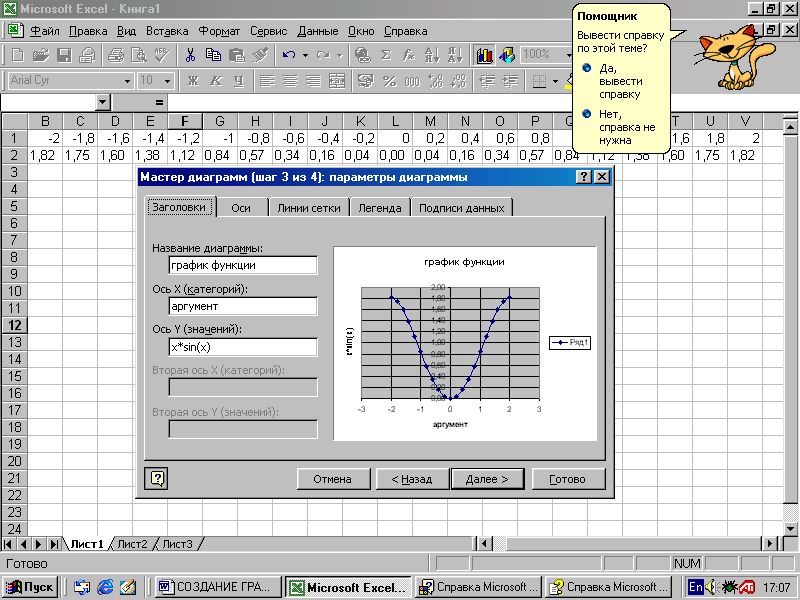This screenshot has width=800, height=600.
Task: Click the Paste Function fx icon
Action: [x=409, y=55]
